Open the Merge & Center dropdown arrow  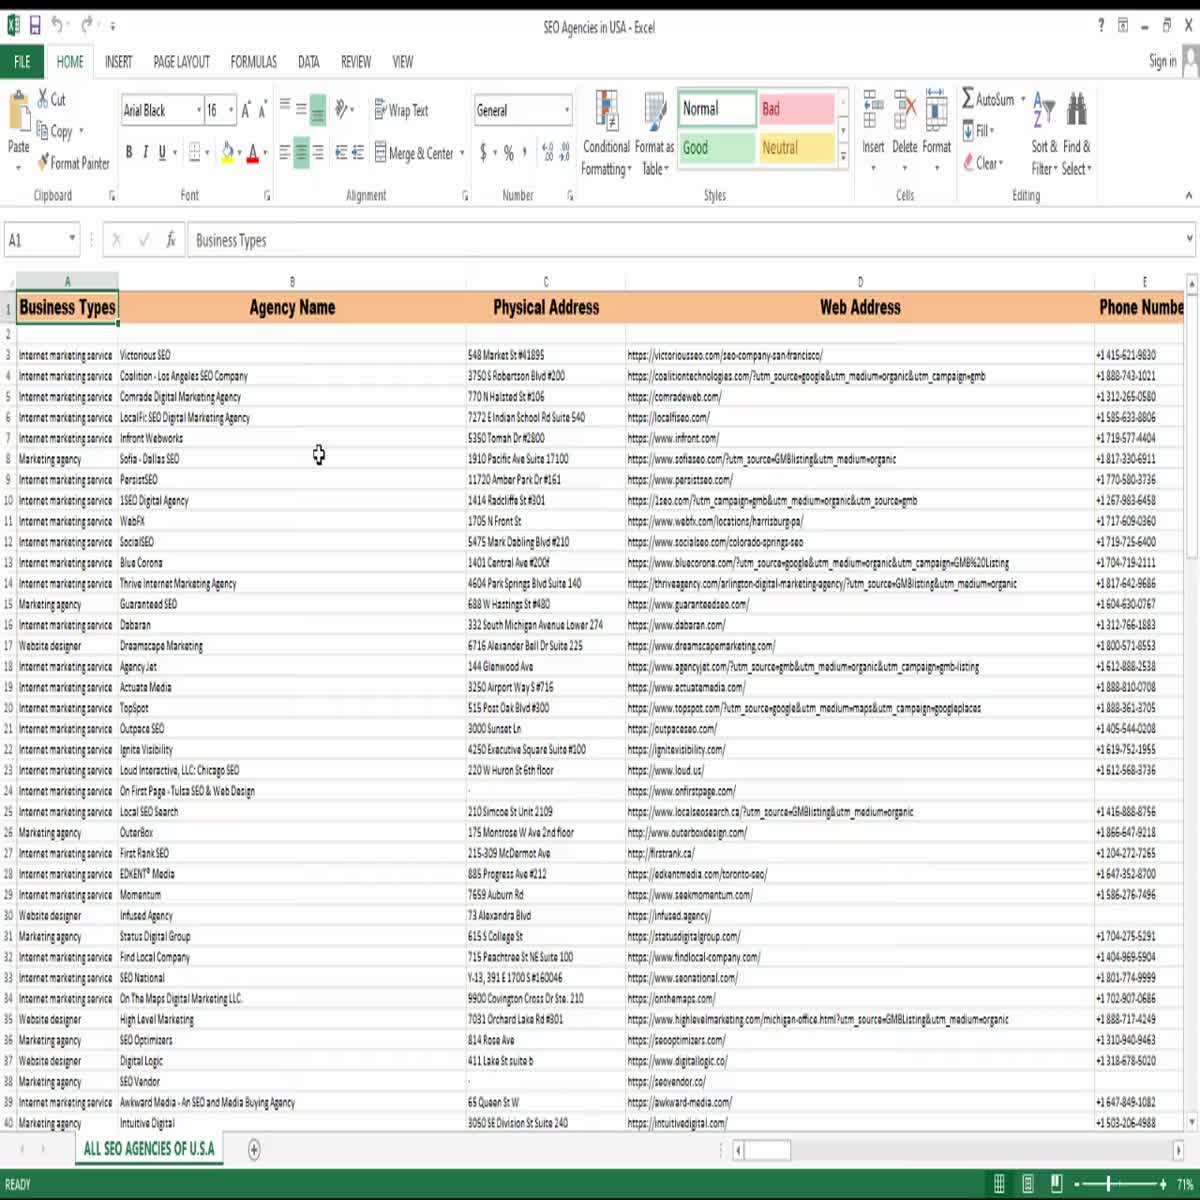[x=462, y=154]
